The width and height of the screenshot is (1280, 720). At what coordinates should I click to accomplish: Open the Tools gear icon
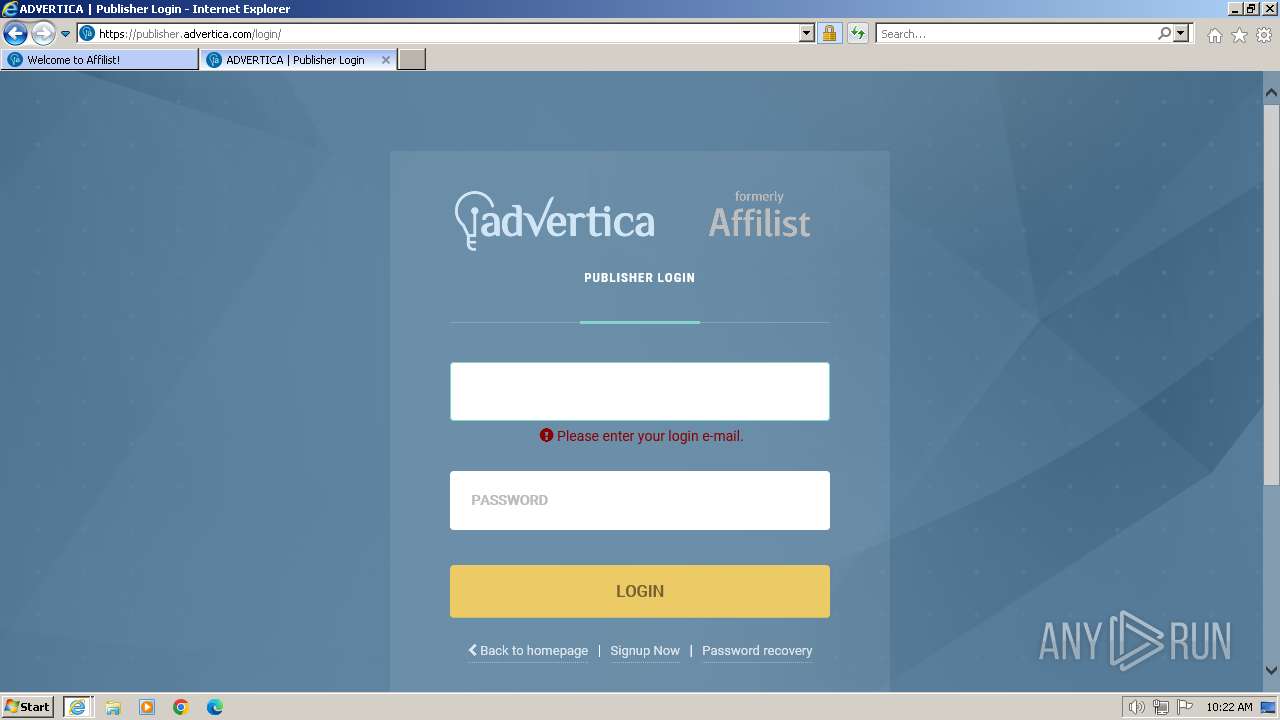pos(1264,35)
